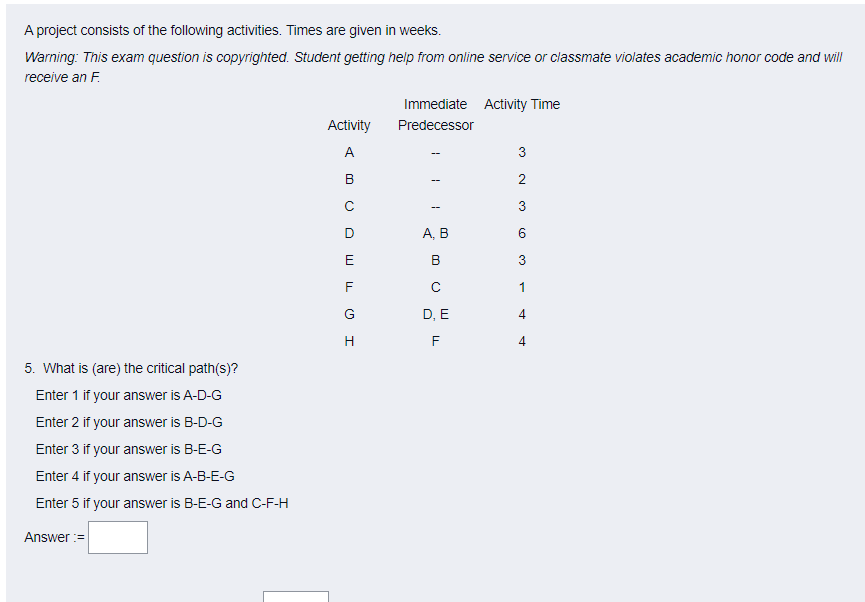The width and height of the screenshot is (865, 602).
Task: Click activity B in the table
Action: point(349,179)
